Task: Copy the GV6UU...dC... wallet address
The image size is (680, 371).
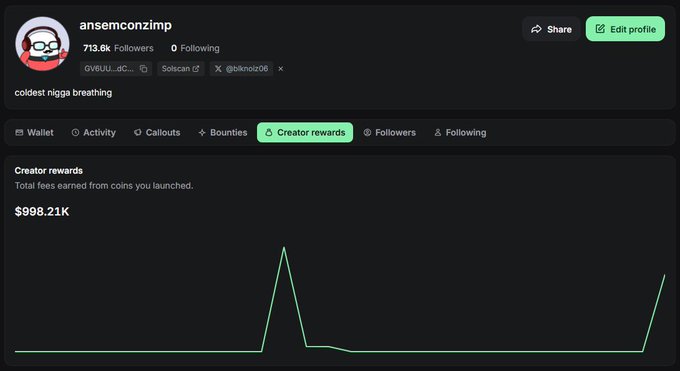Action: pyautogui.click(x=144, y=69)
